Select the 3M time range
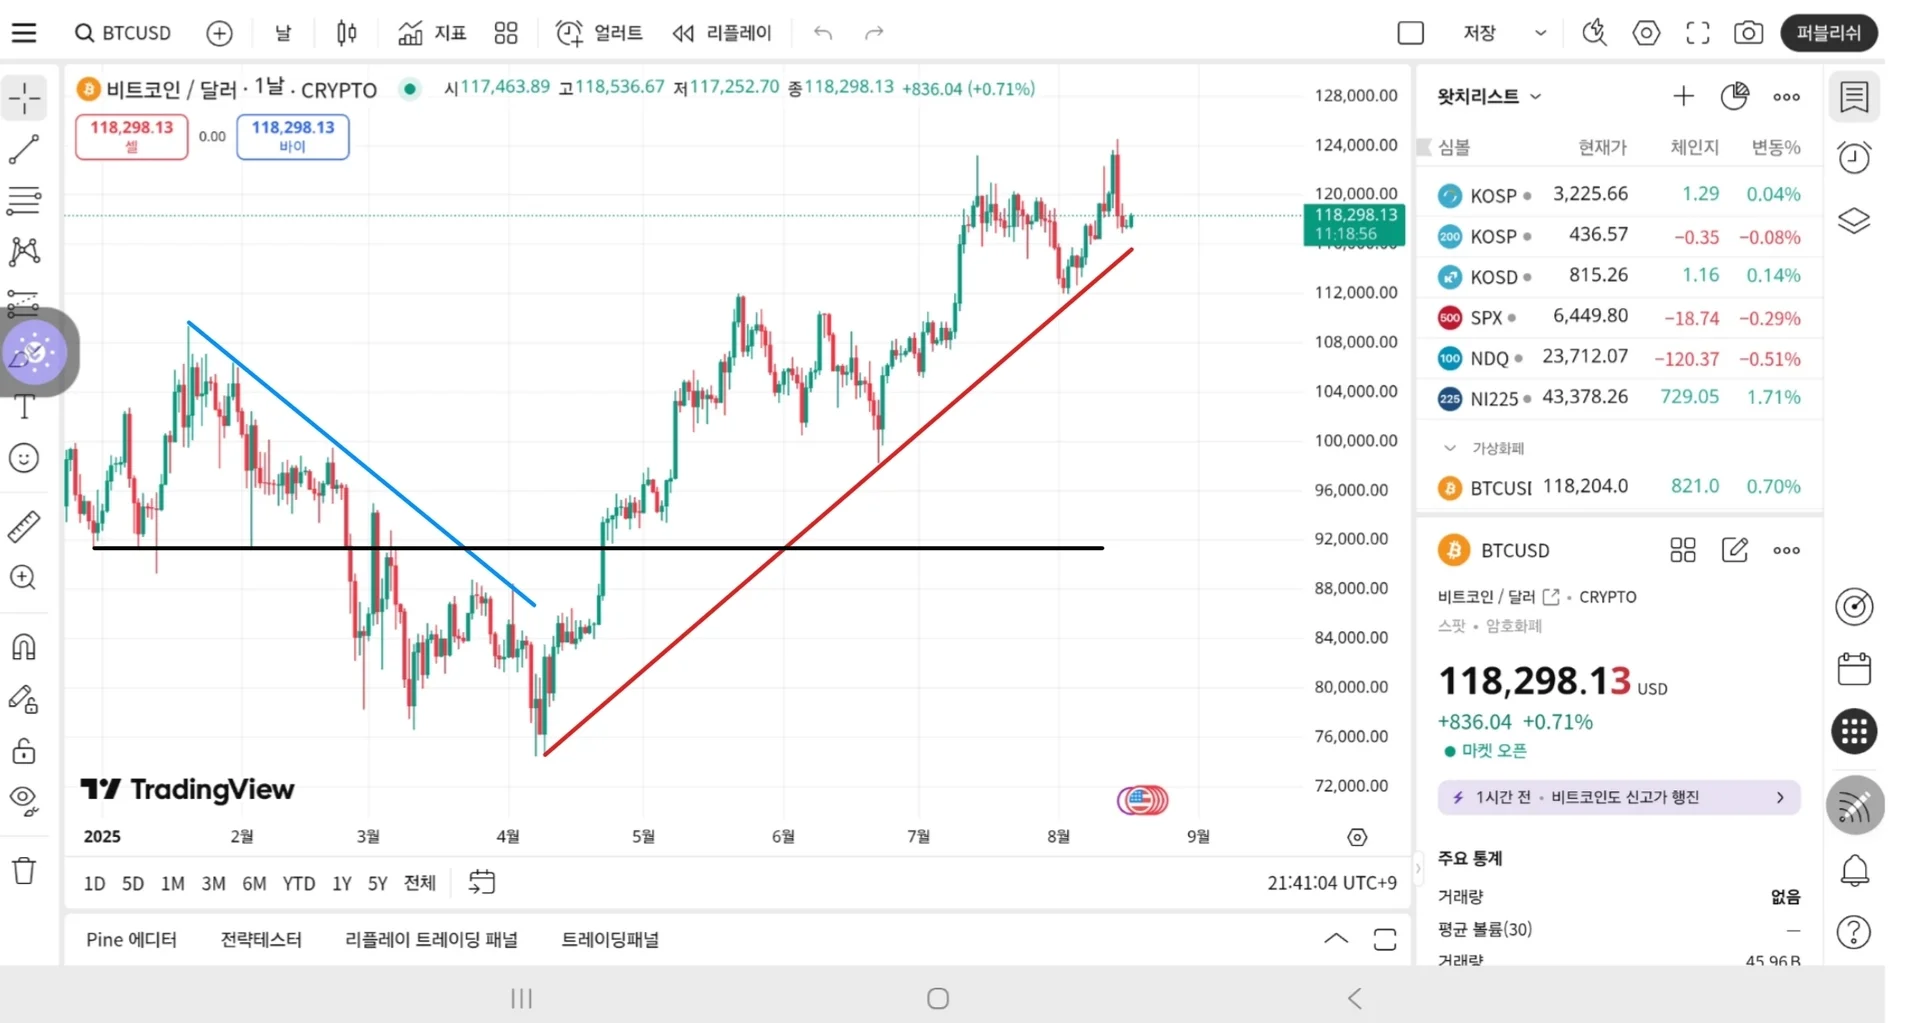 pos(213,883)
